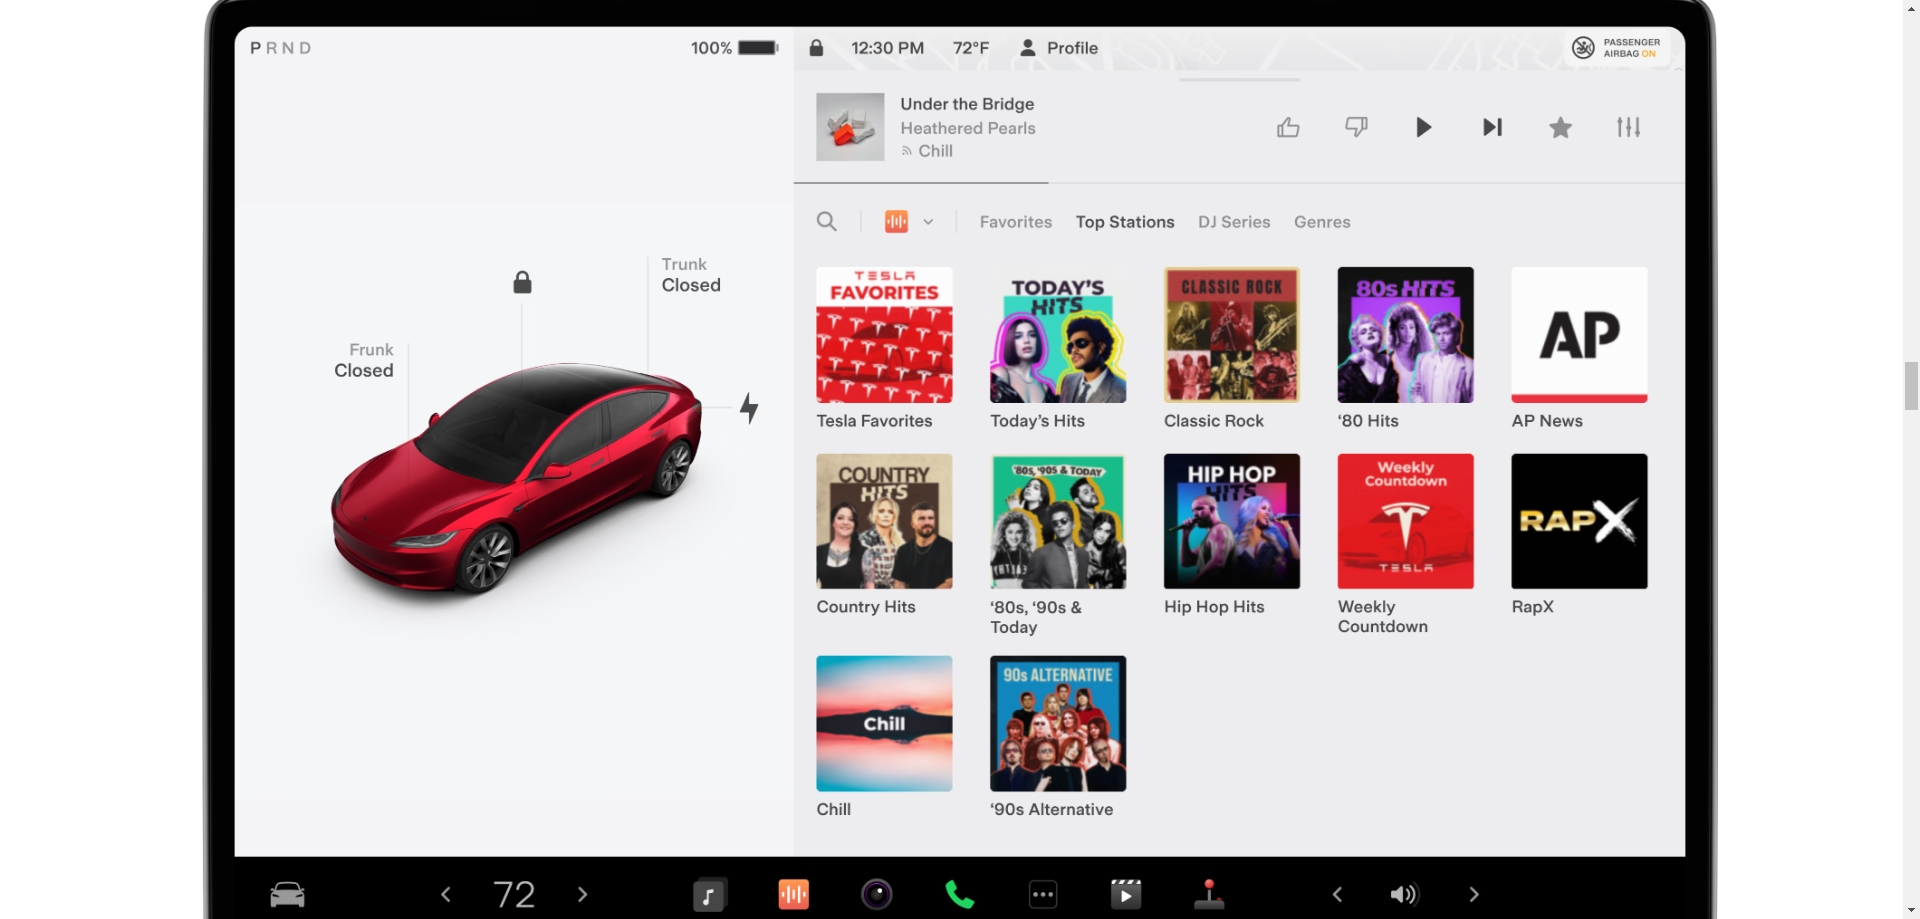This screenshot has width=1920, height=919.
Task: Like the song with thumbs up icon
Action: pos(1288,127)
